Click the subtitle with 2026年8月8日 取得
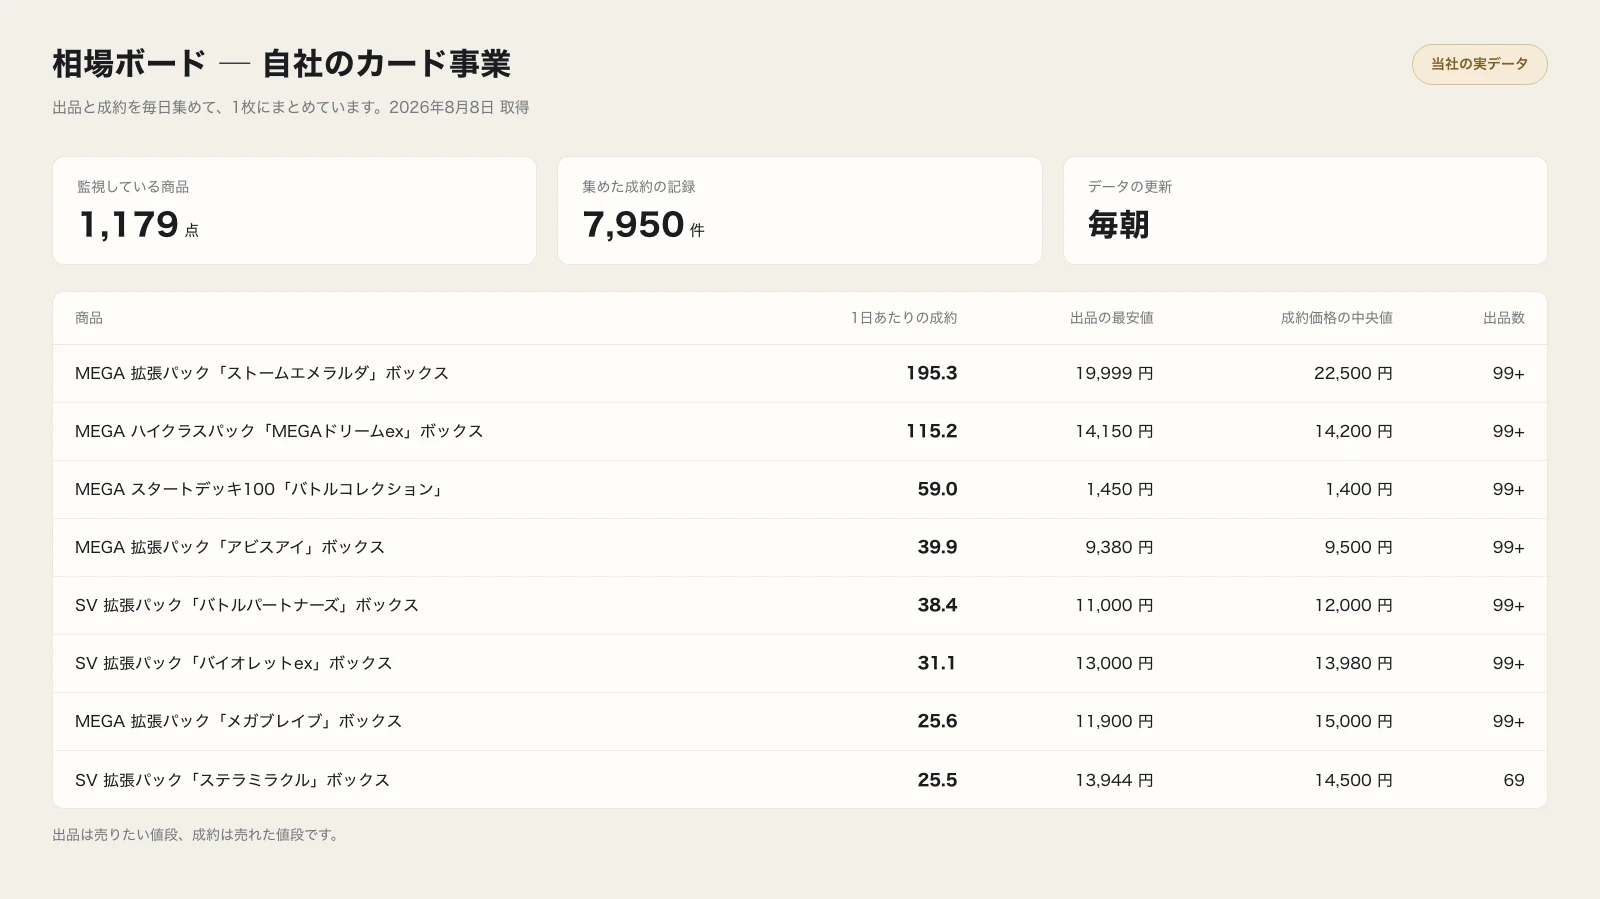 tap(291, 107)
